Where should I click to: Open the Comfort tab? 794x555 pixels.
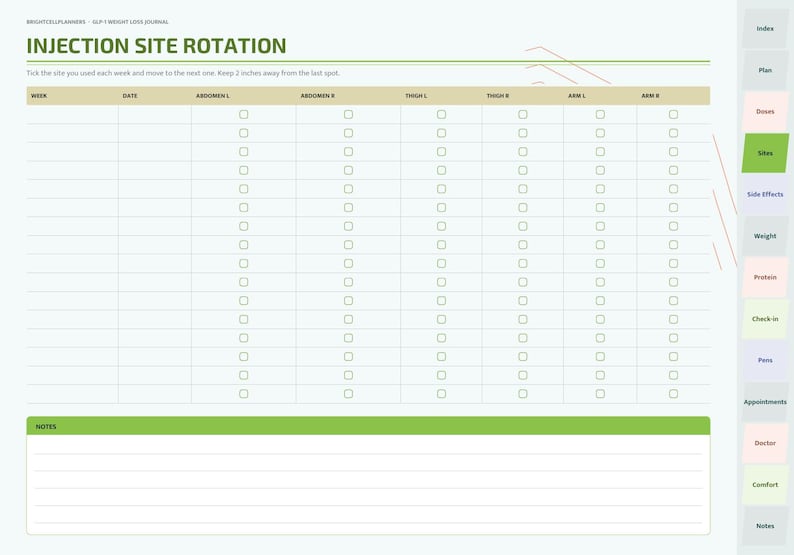pos(765,485)
